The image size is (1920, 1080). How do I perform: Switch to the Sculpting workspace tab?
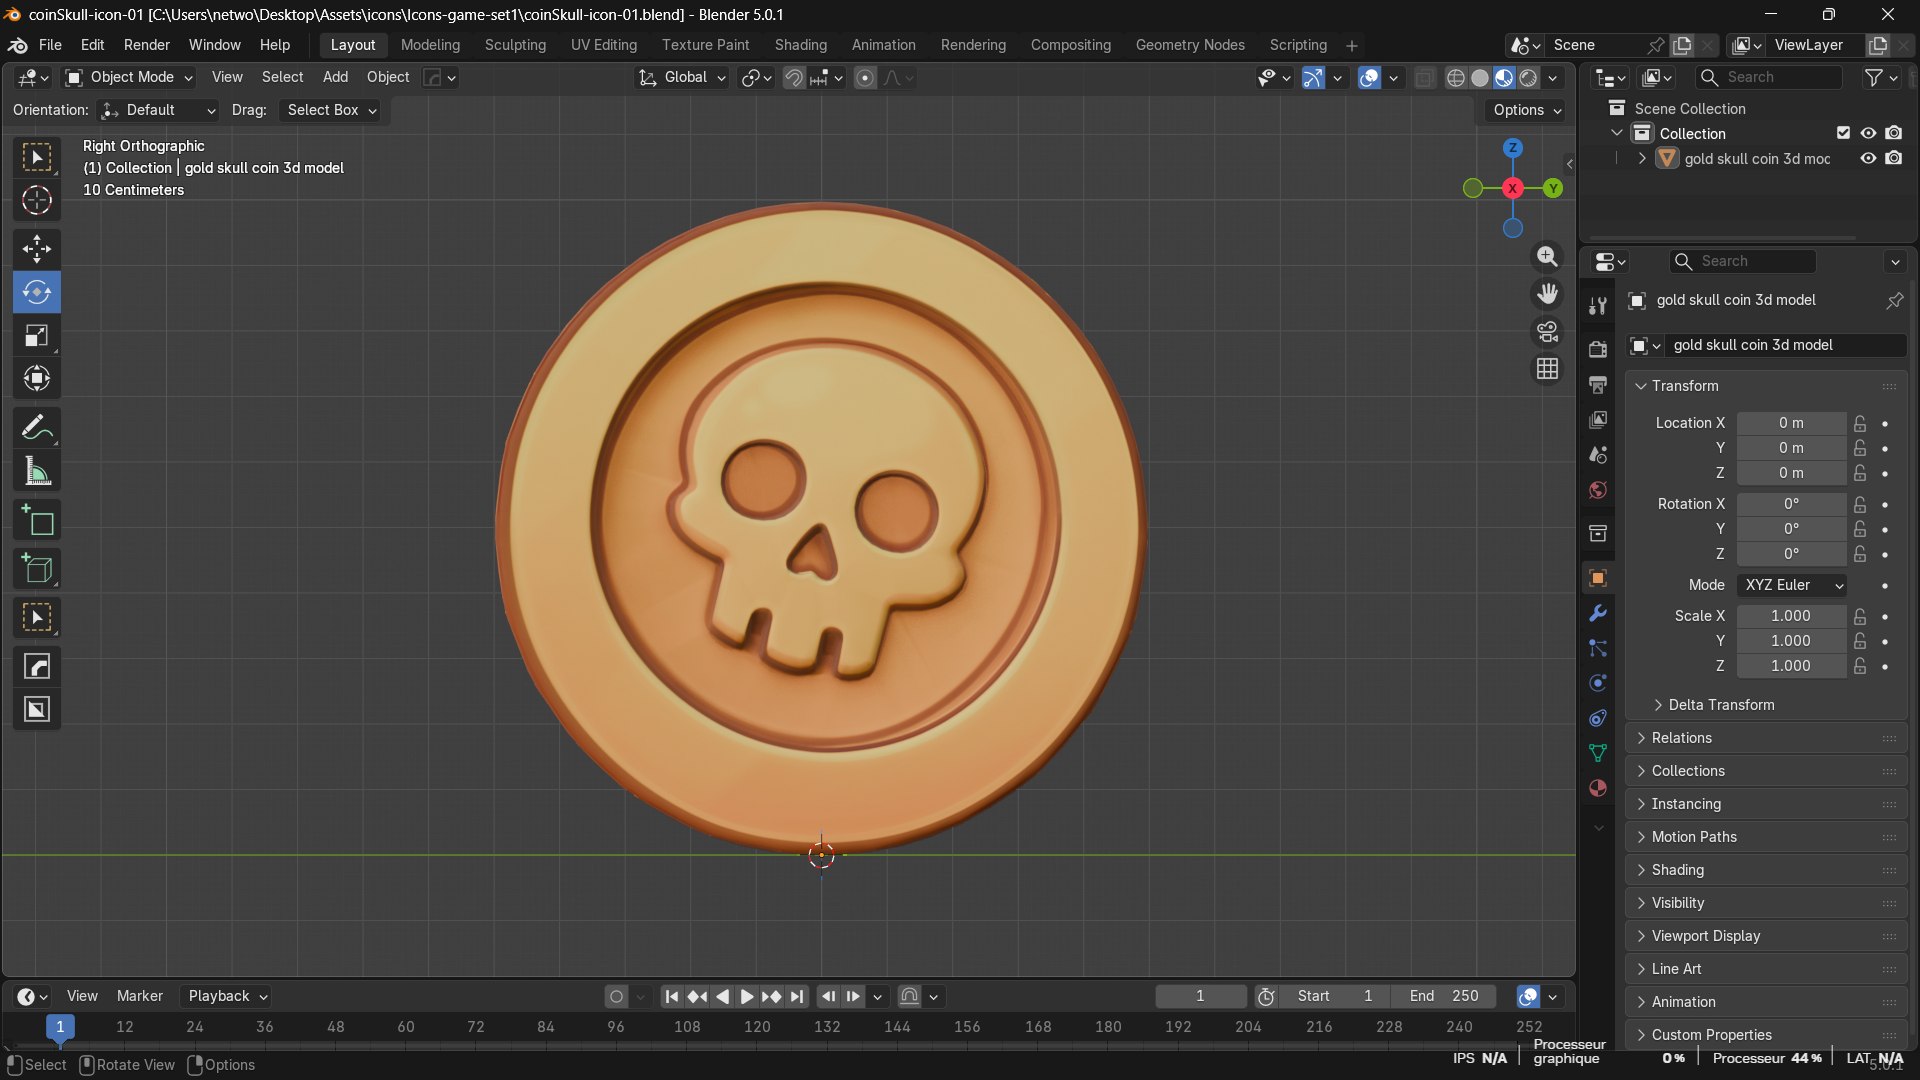(515, 45)
